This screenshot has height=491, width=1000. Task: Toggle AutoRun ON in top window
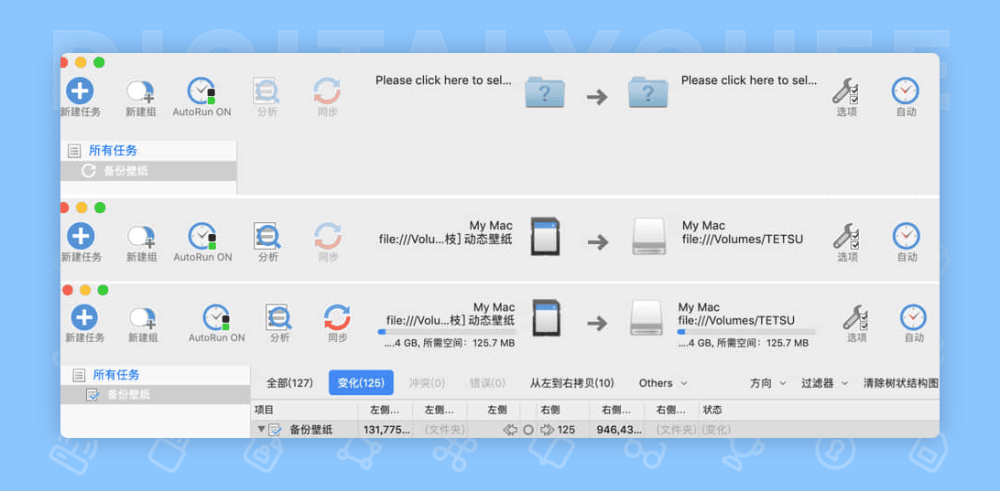pyautogui.click(x=202, y=91)
